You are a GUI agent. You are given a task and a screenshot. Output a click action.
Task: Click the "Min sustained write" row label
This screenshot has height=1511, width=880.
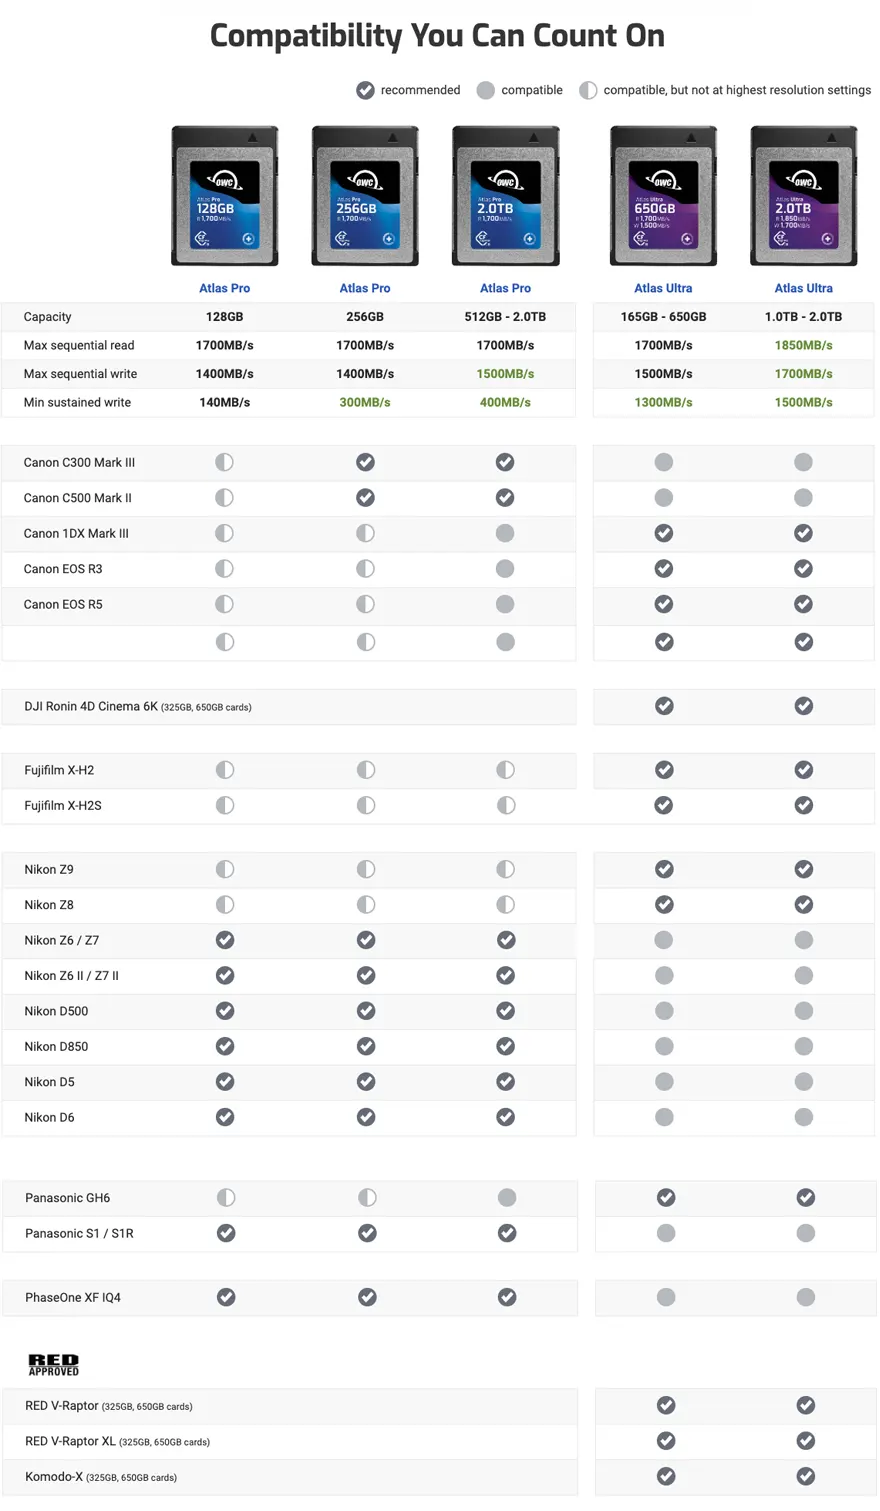point(77,402)
